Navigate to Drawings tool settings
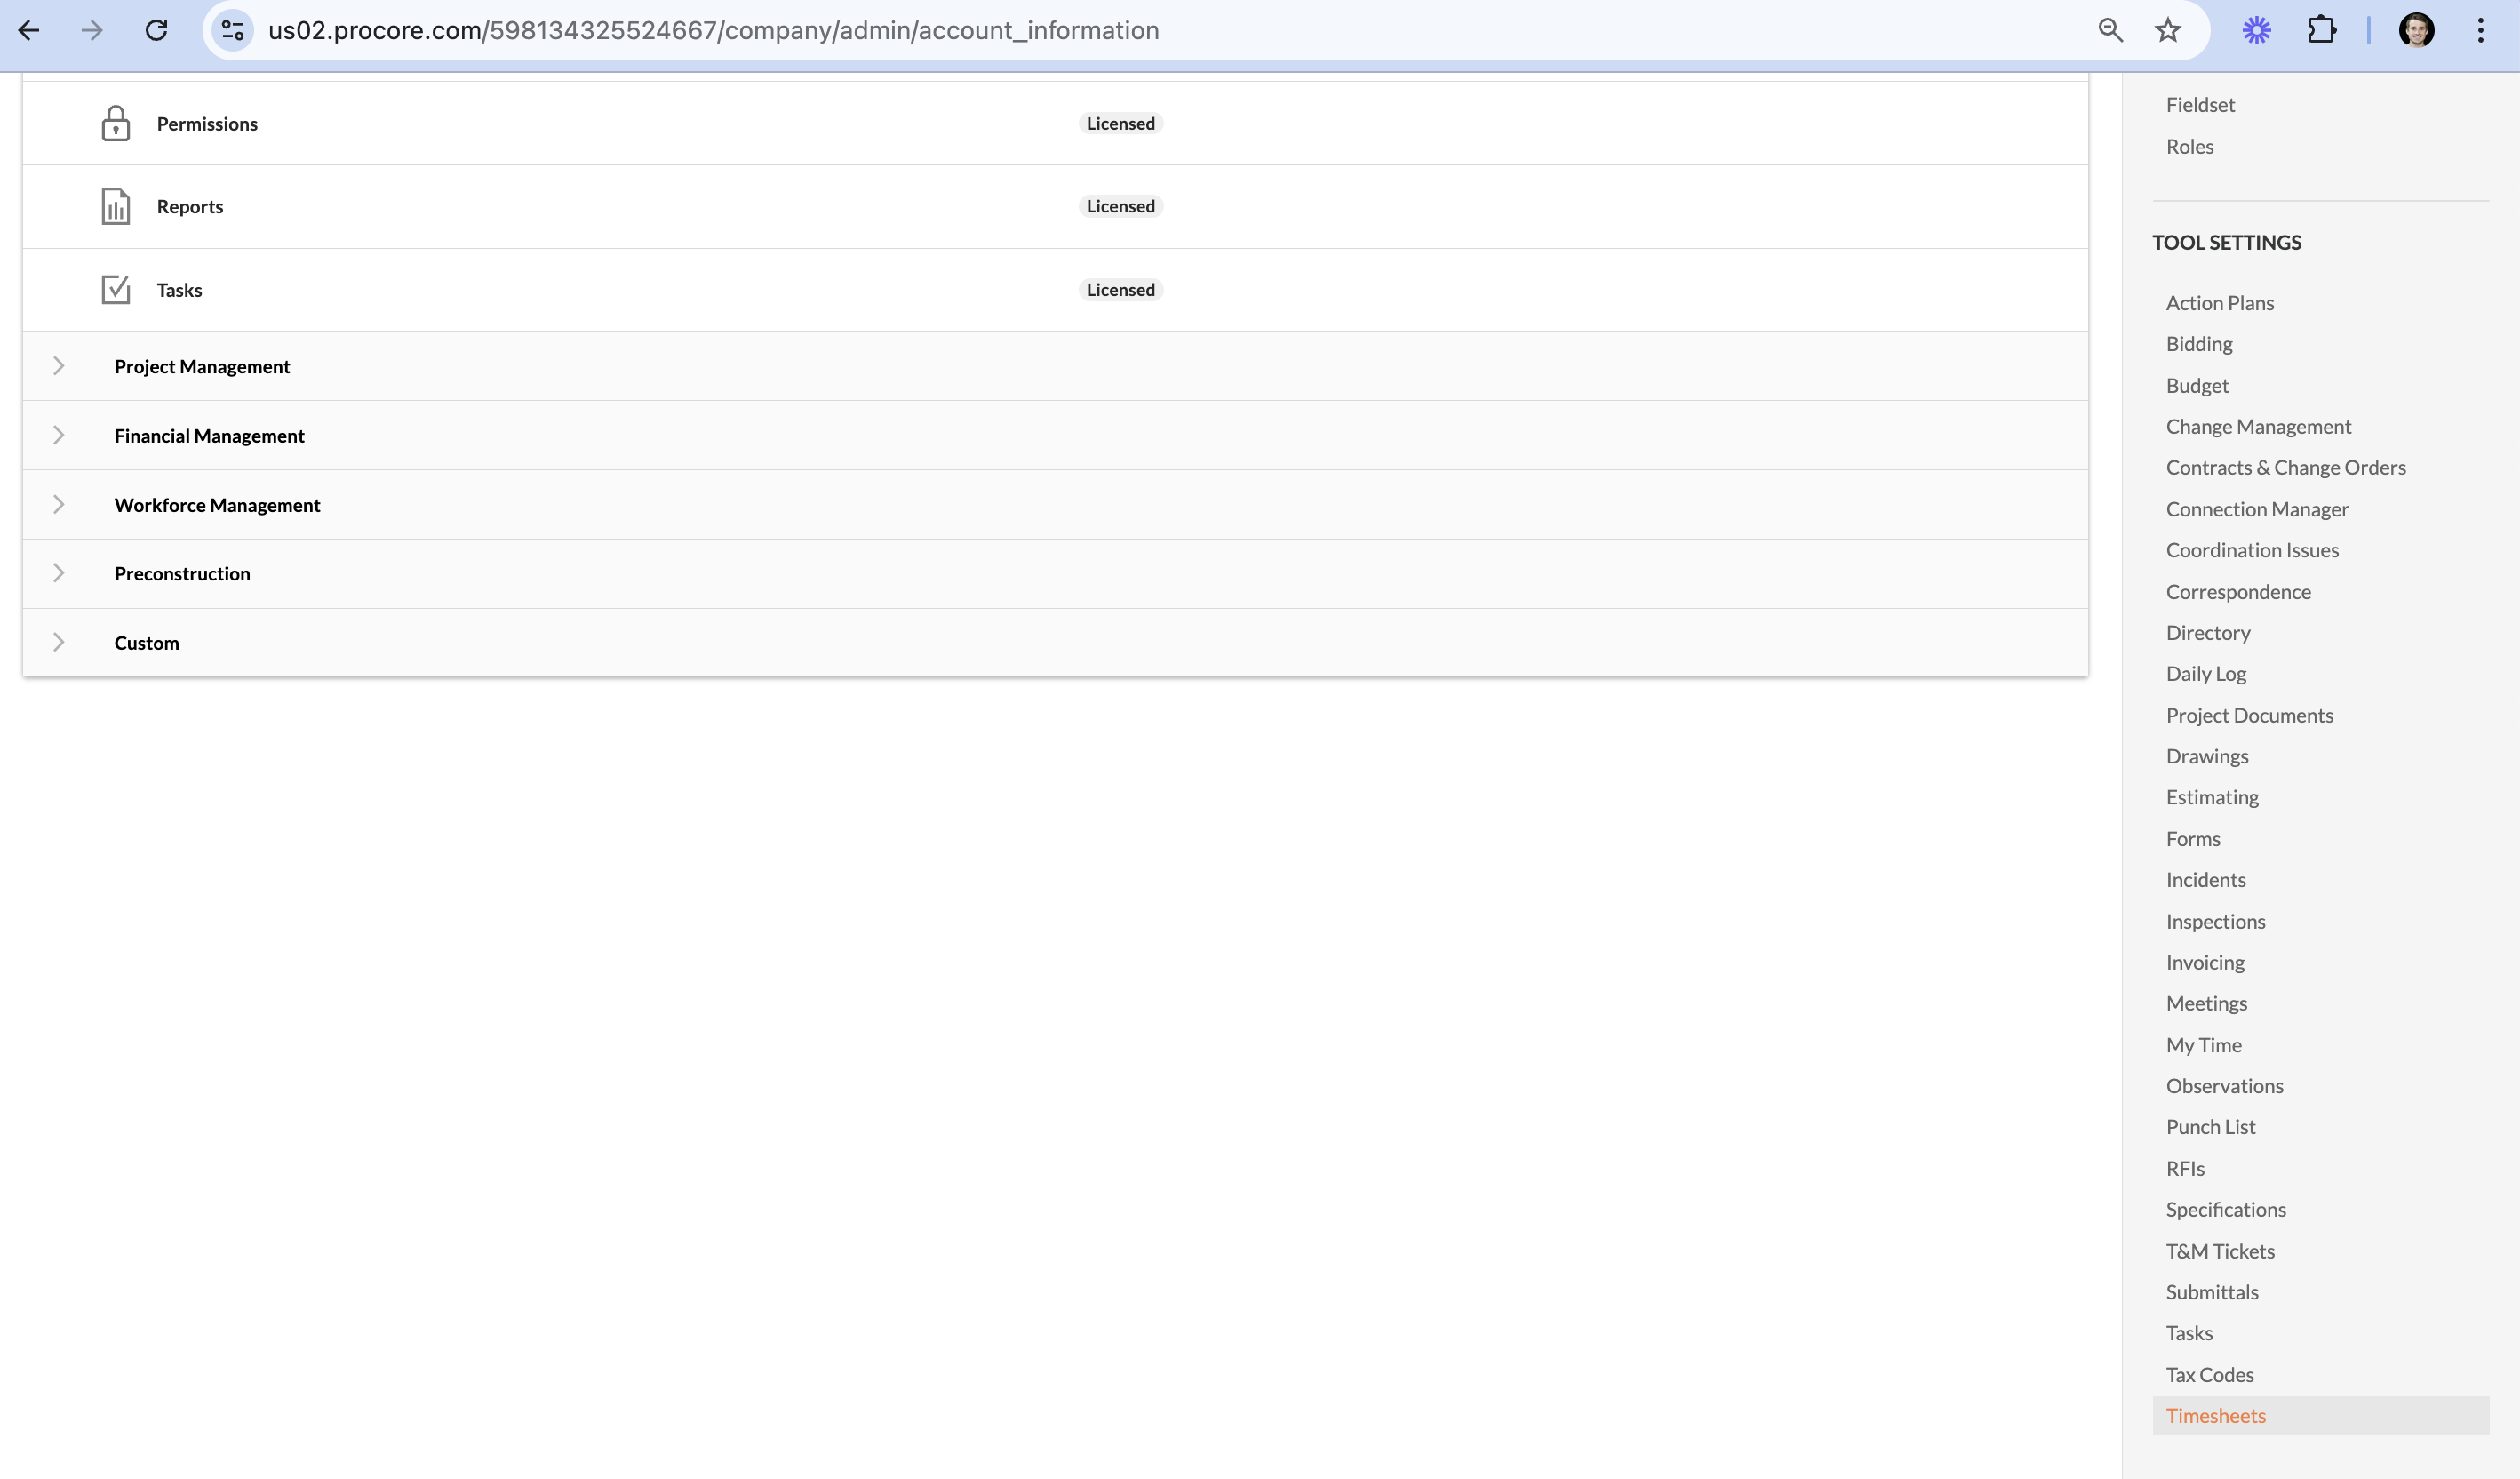2520x1479 pixels. [x=2206, y=755]
